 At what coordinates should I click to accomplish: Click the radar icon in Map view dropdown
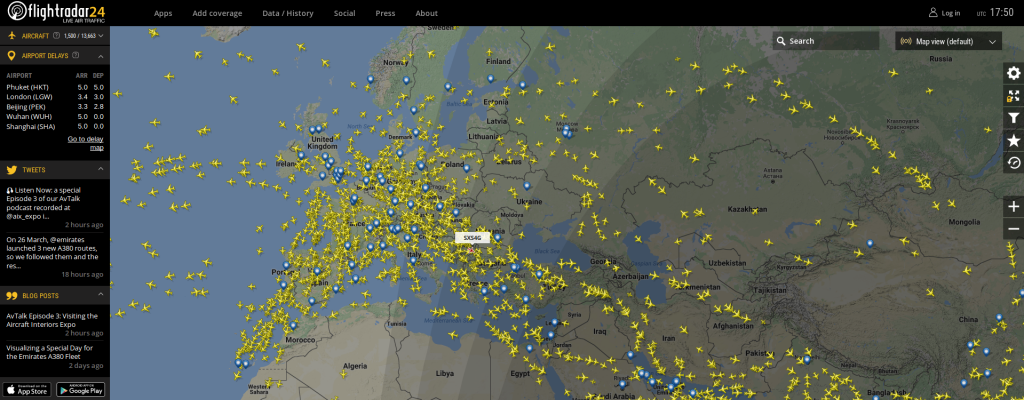[x=906, y=41]
